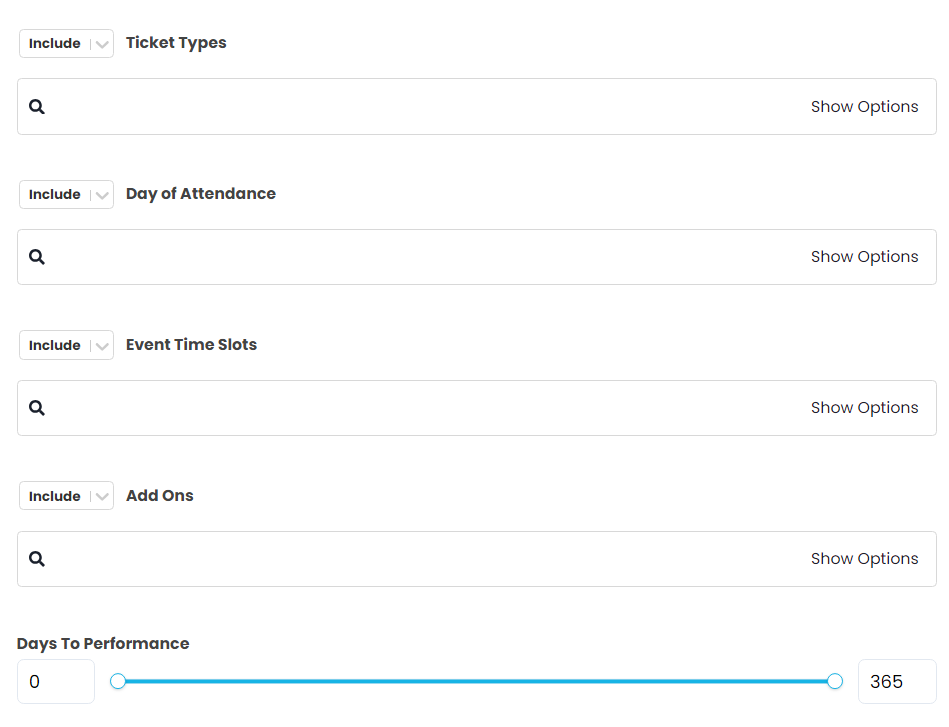Show options for Event Time Slots
The height and width of the screenshot is (727, 949).
pyautogui.click(x=864, y=408)
